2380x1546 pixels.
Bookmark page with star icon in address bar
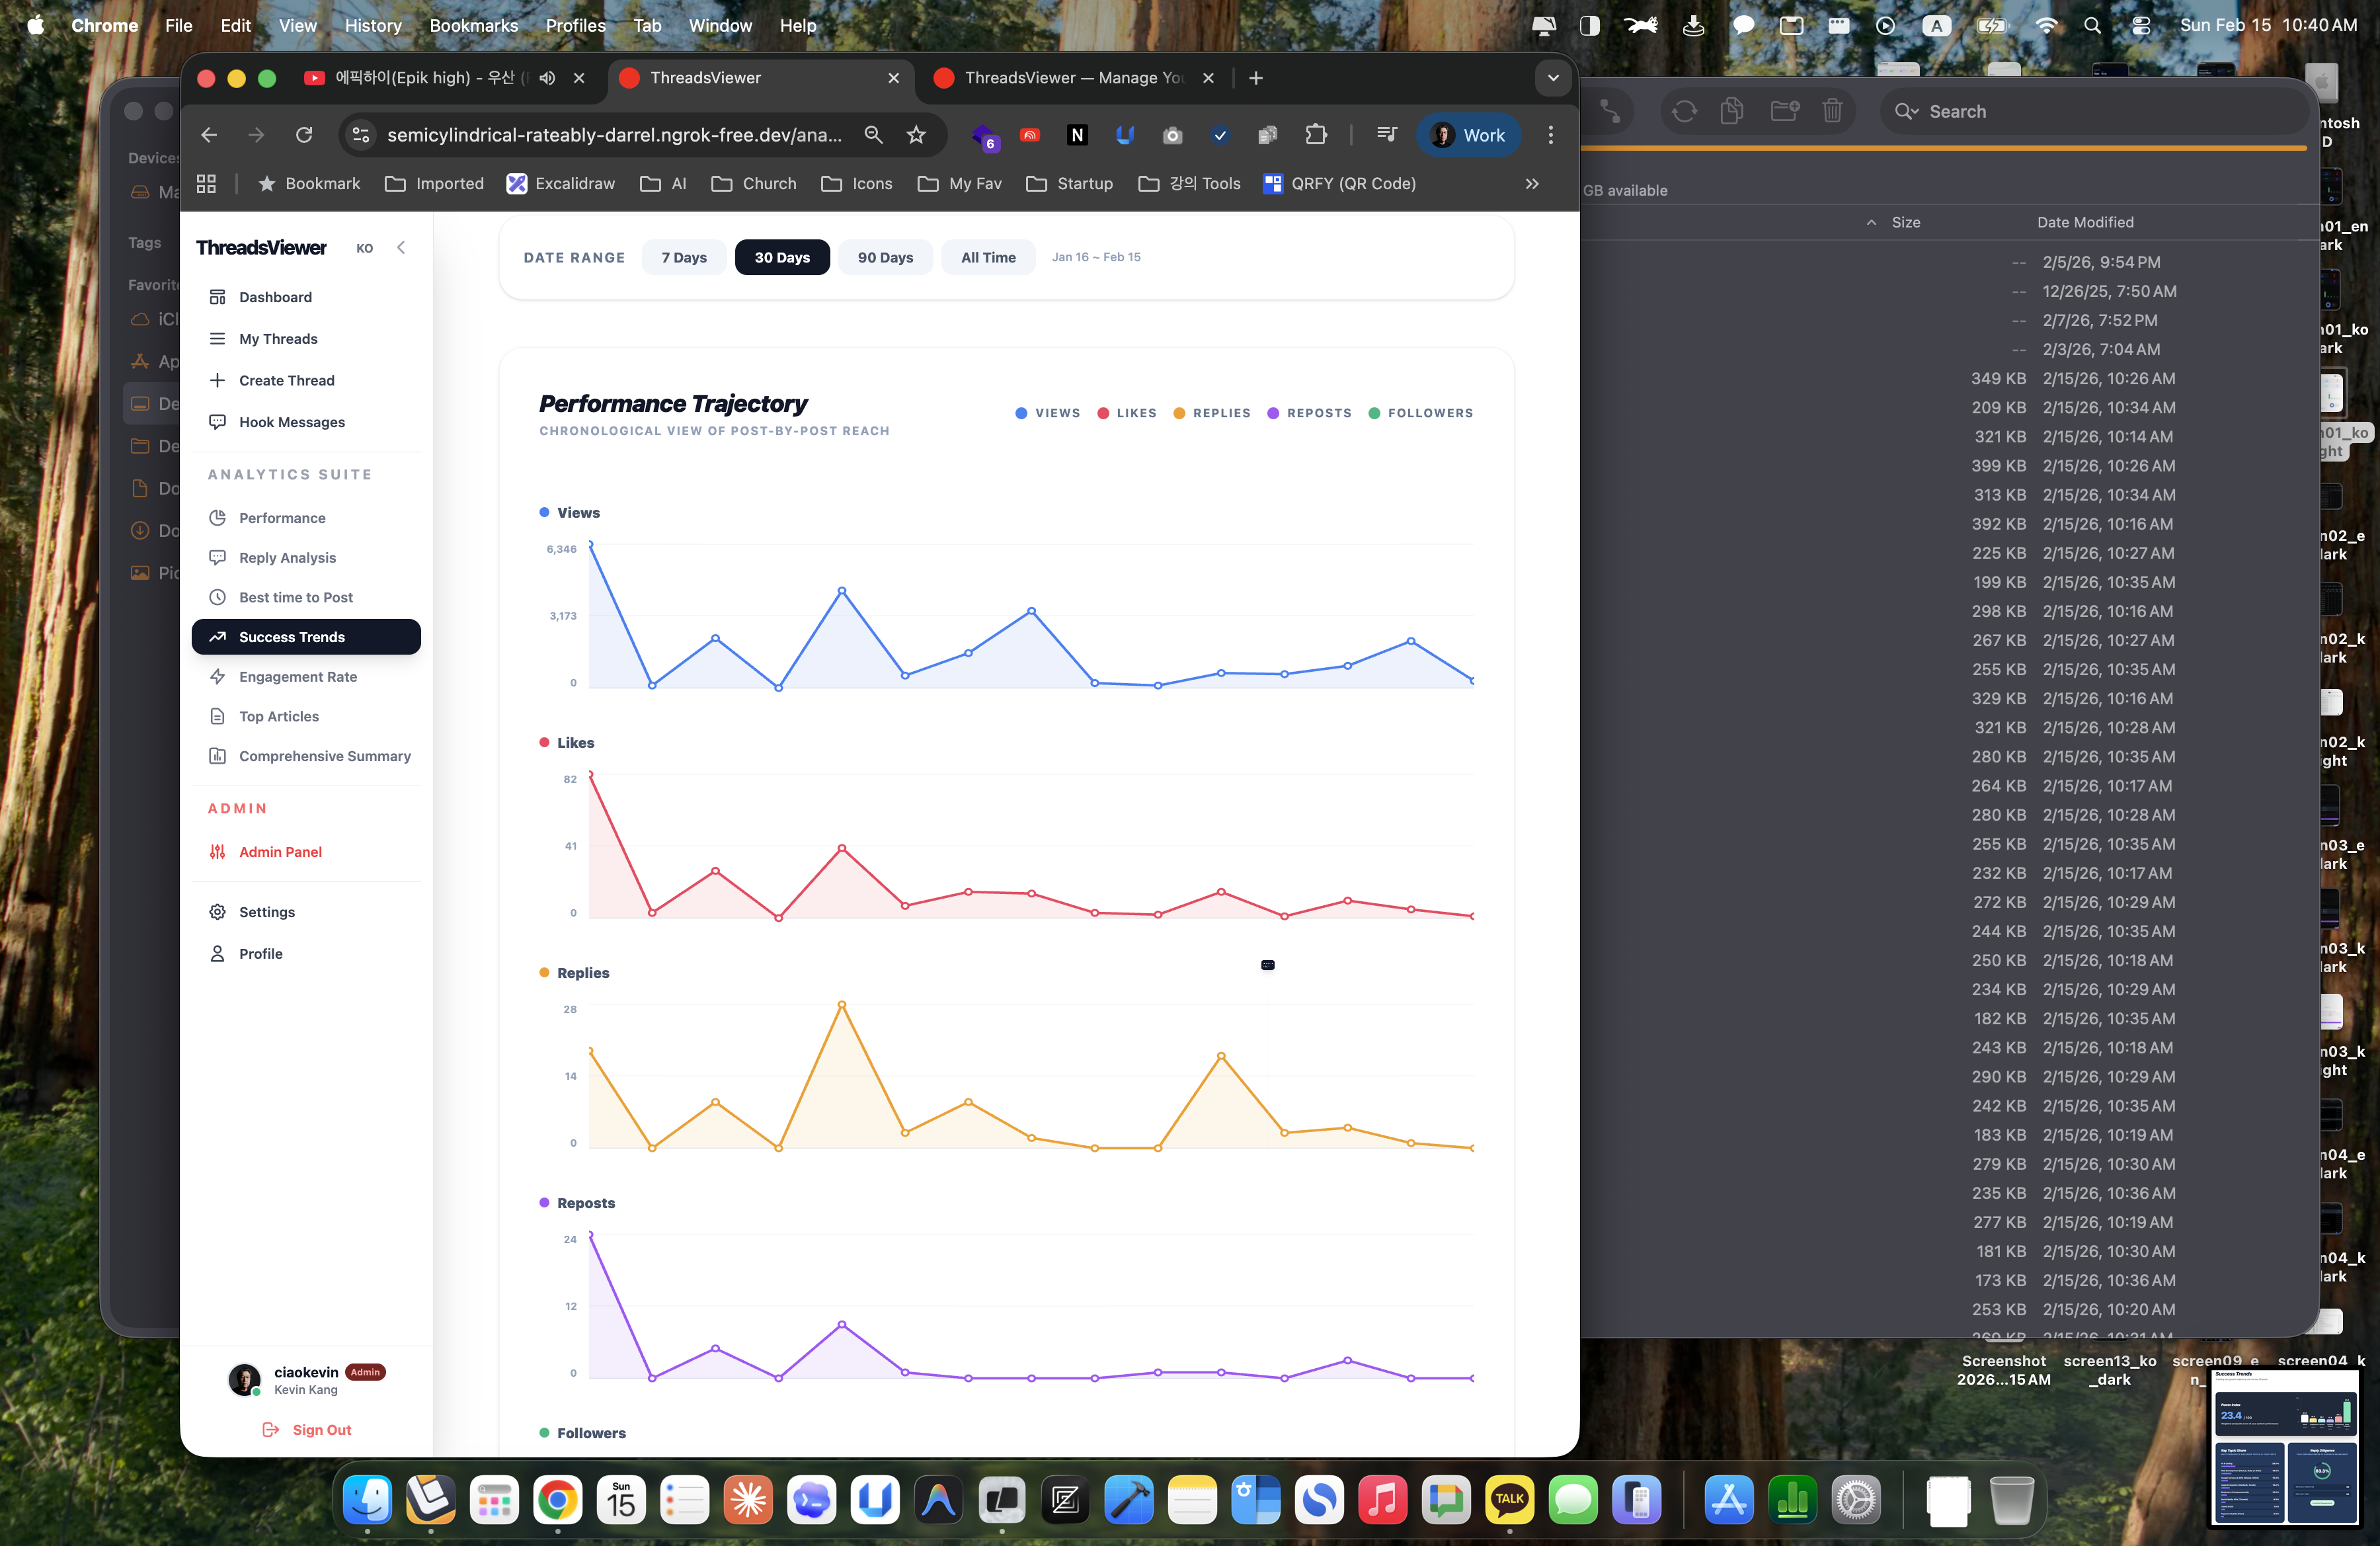pyautogui.click(x=916, y=135)
